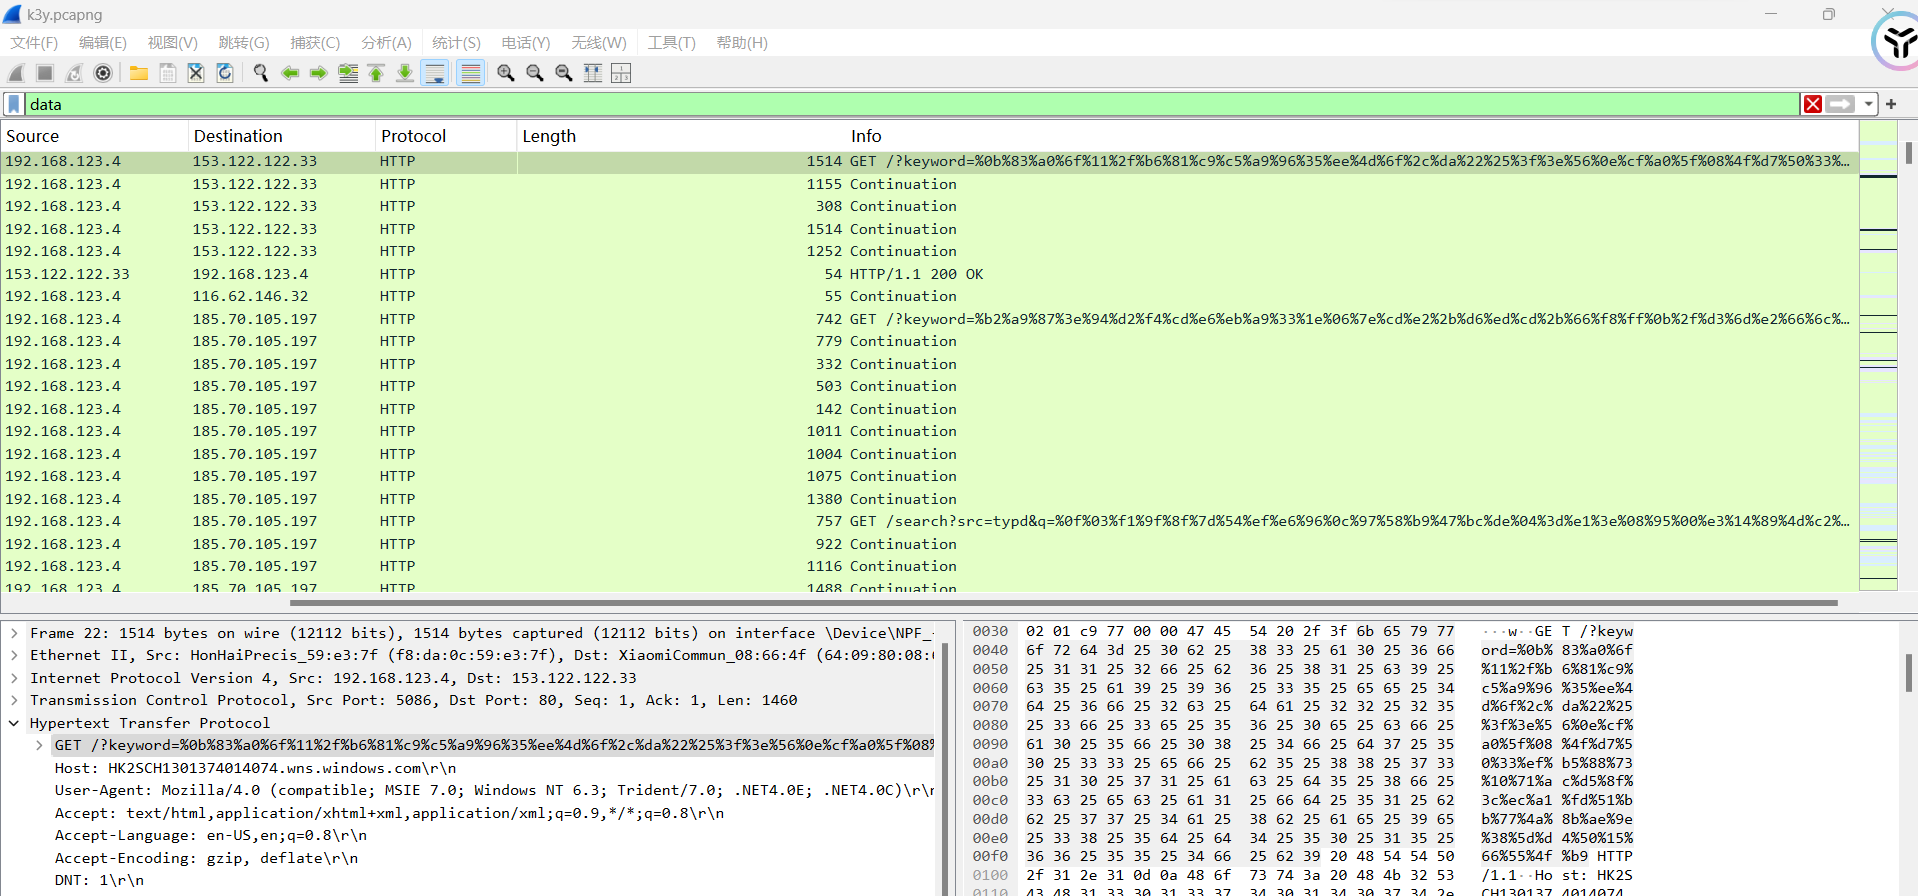Image resolution: width=1918 pixels, height=896 pixels.
Task: Select the 55-byte packet to 116.62.146.32
Action: 929,296
